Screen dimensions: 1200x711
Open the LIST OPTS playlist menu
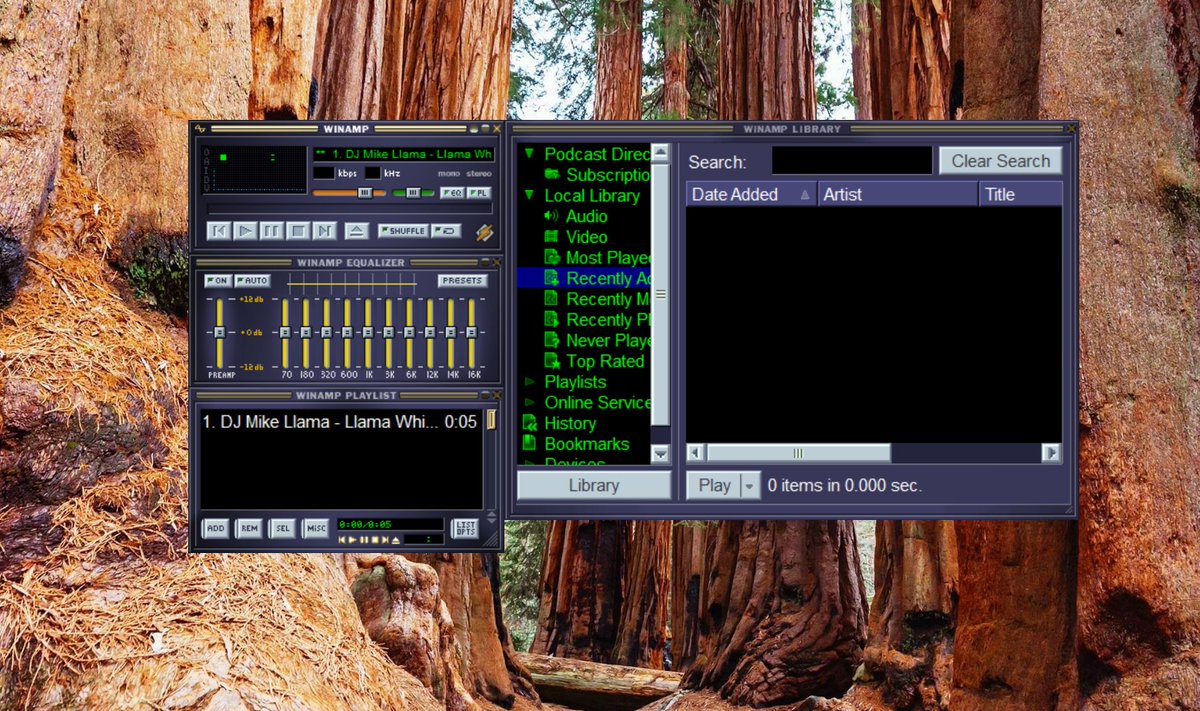tap(465, 528)
